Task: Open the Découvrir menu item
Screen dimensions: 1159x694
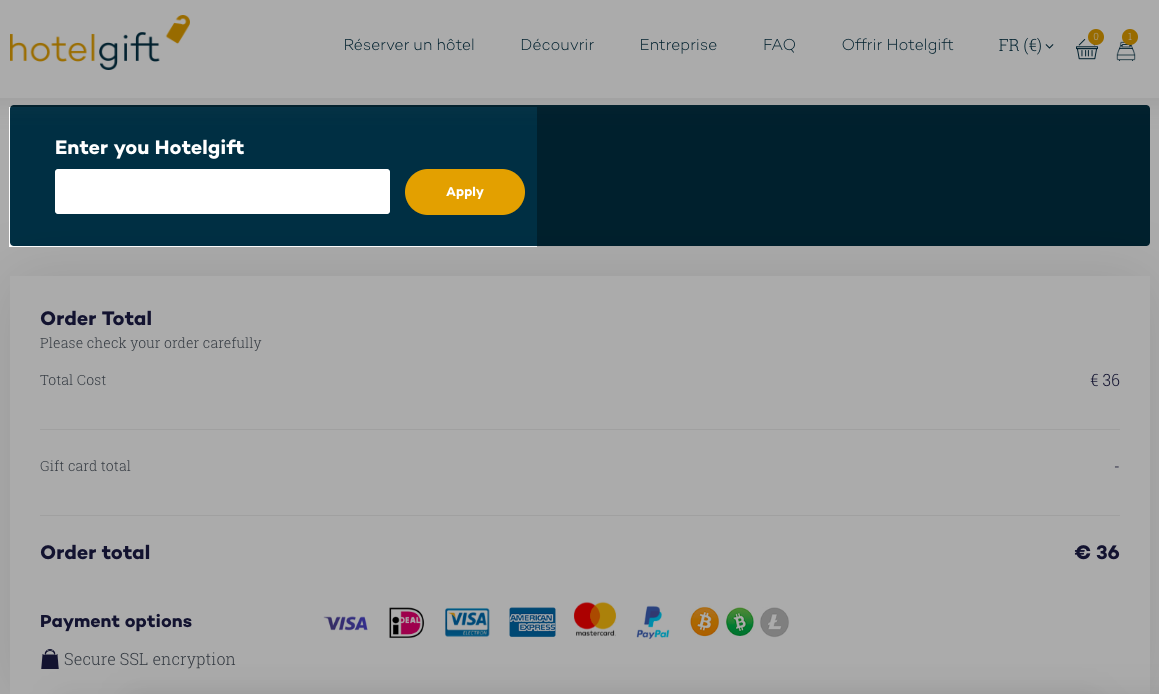Action: 557,45
